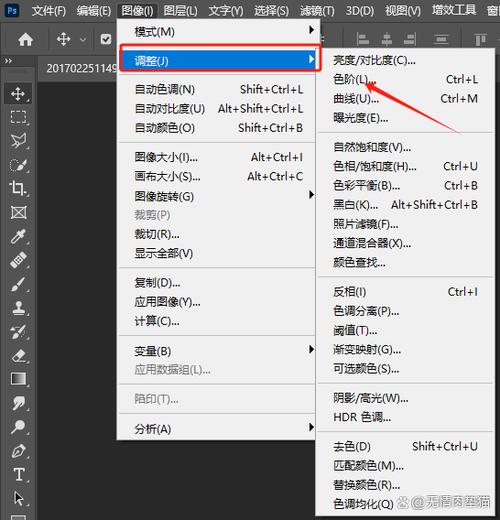Select the Quick Selection tool
The image size is (500, 520).
coord(18,165)
